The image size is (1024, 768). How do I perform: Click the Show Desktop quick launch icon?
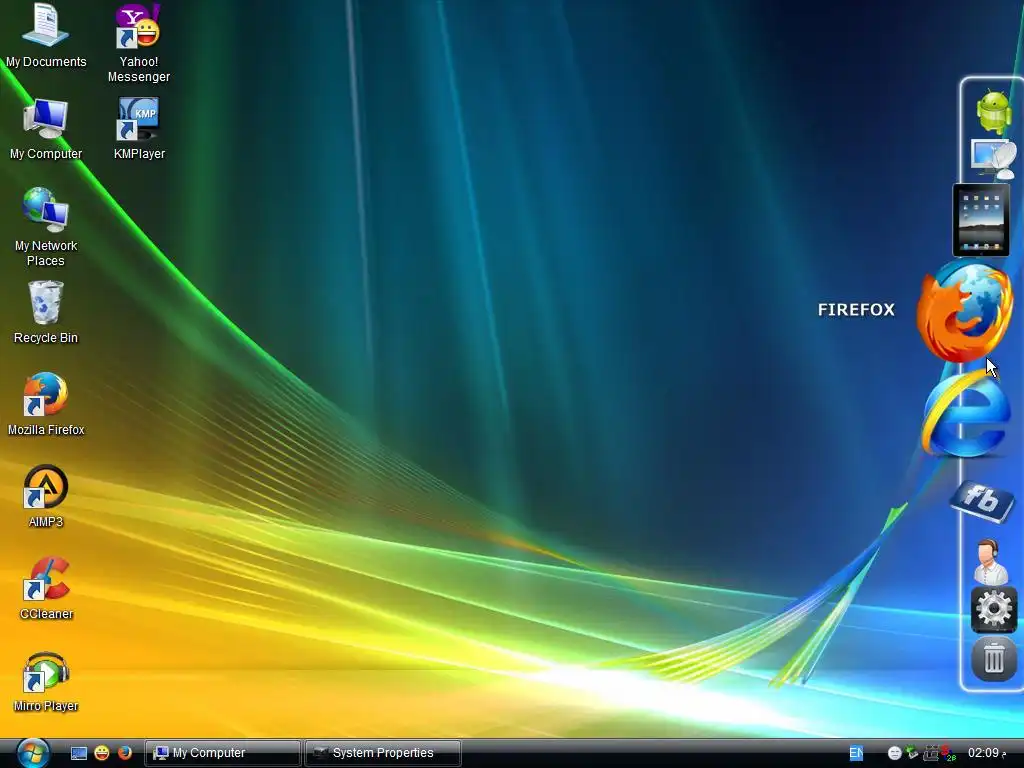point(78,753)
